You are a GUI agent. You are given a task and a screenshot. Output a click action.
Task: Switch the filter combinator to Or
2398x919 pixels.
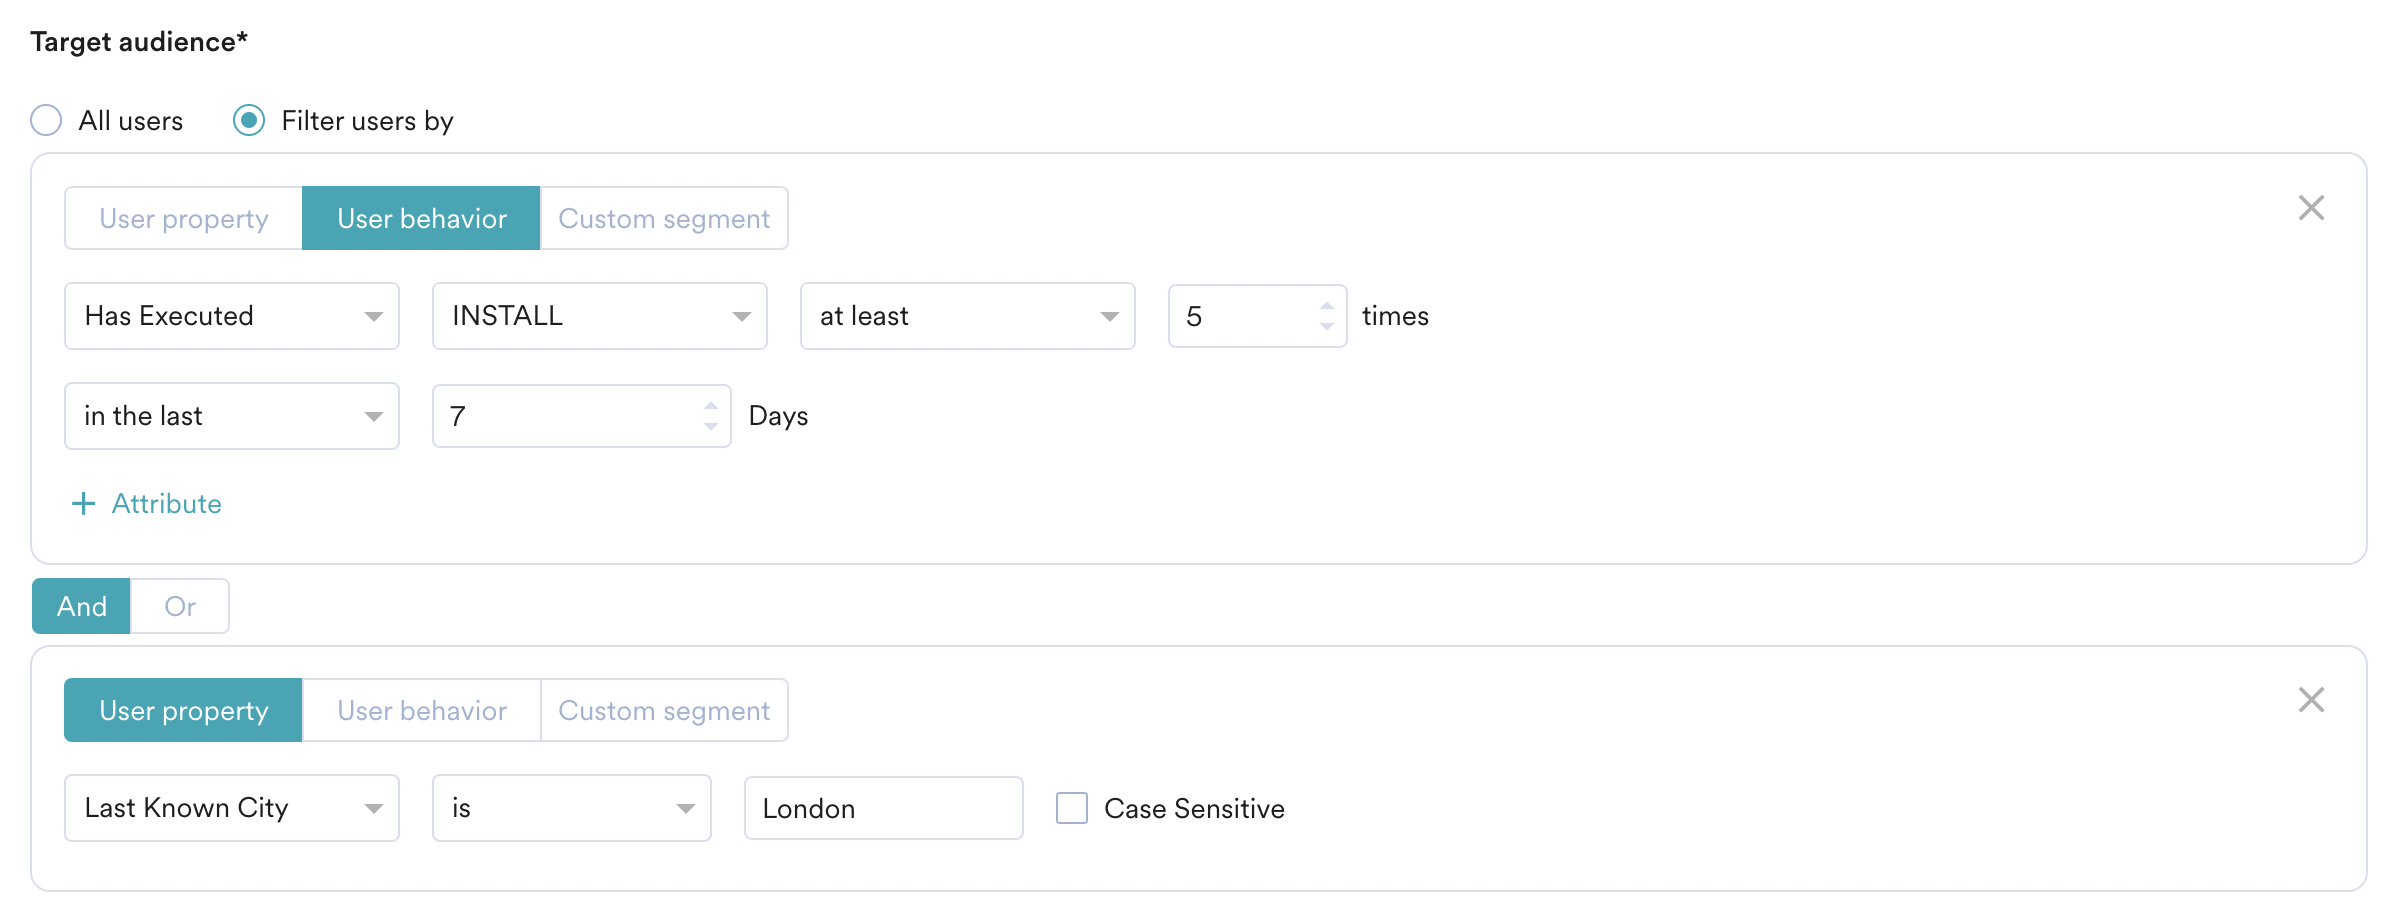tap(180, 606)
